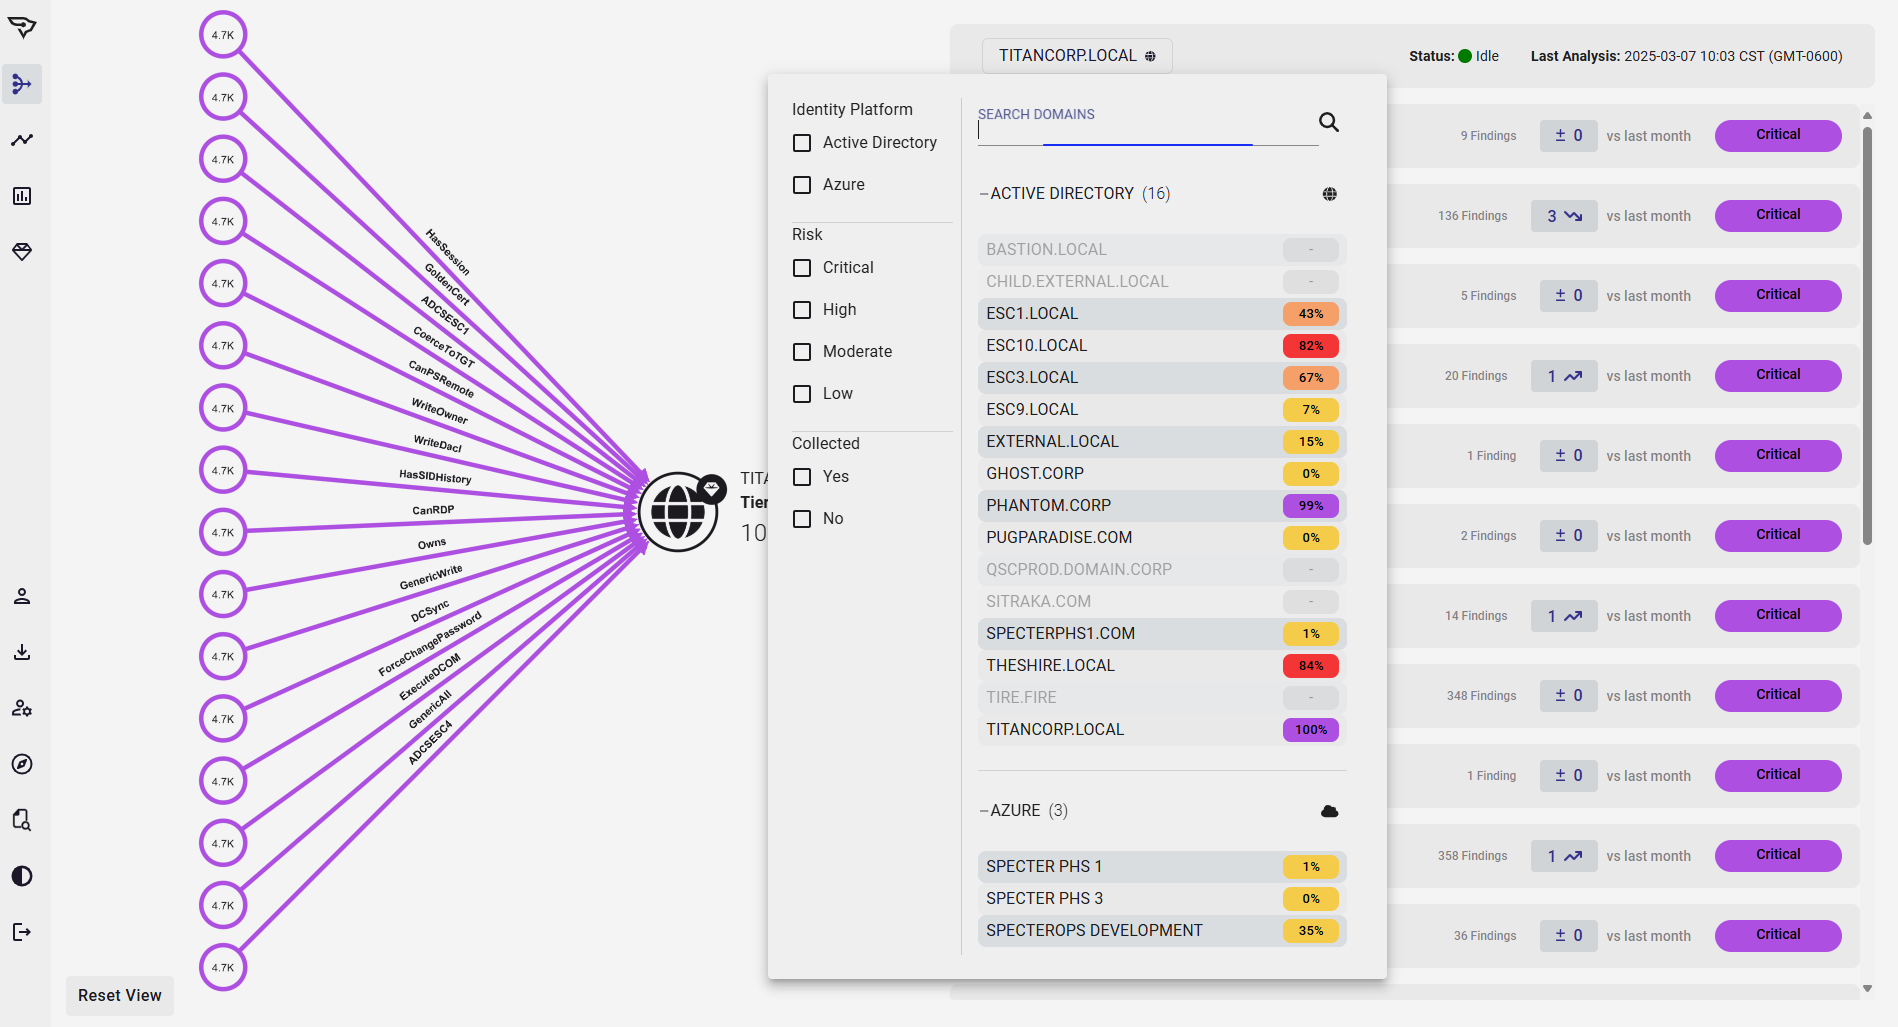Enable the High risk filter
The height and width of the screenshot is (1027, 1898).
point(802,310)
